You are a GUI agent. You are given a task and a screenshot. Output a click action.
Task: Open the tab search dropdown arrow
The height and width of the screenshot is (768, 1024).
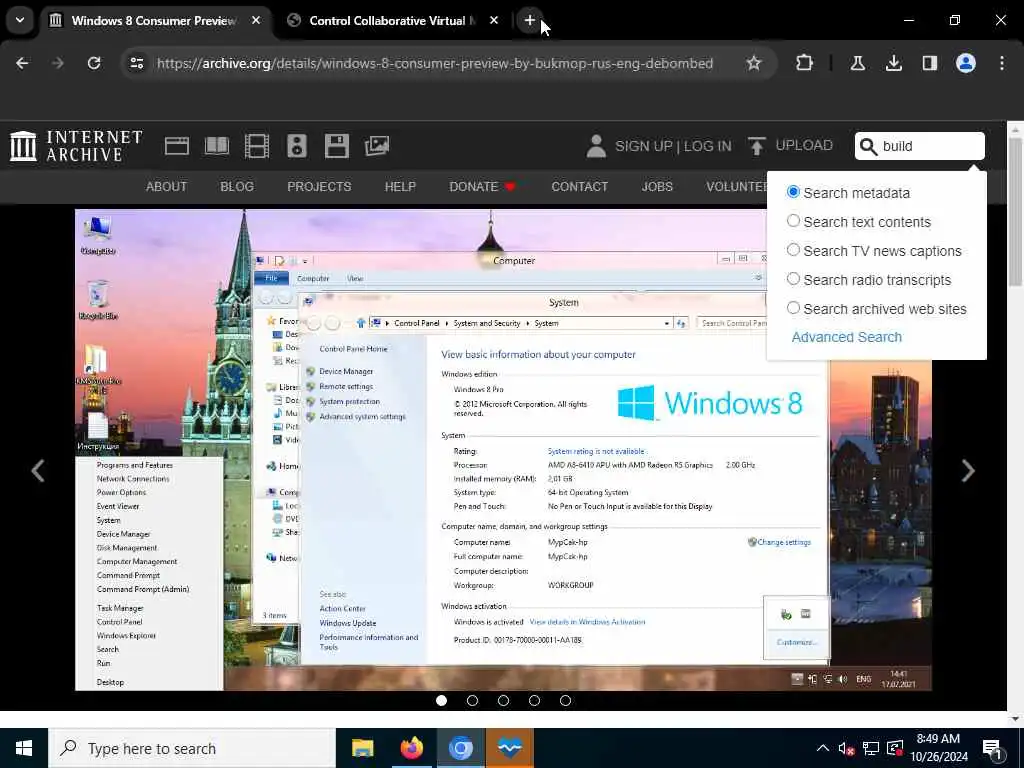[x=20, y=20]
